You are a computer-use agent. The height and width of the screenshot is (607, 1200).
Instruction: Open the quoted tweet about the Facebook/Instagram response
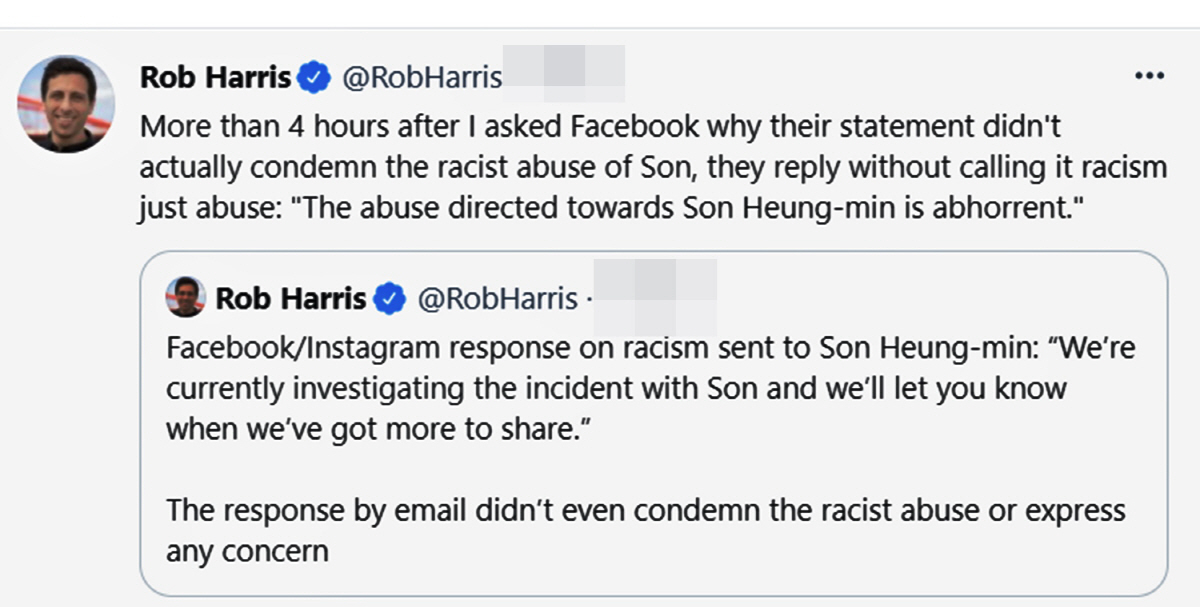click(x=654, y=424)
